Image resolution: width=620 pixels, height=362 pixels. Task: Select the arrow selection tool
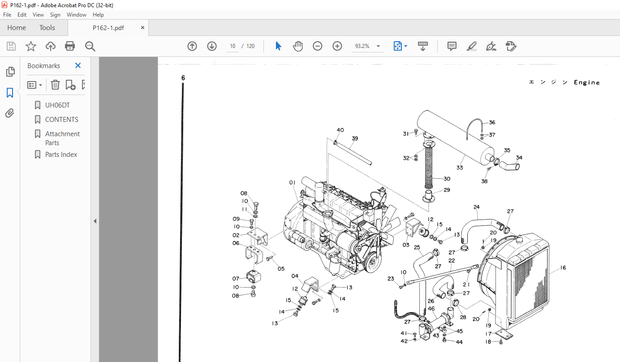tap(278, 46)
